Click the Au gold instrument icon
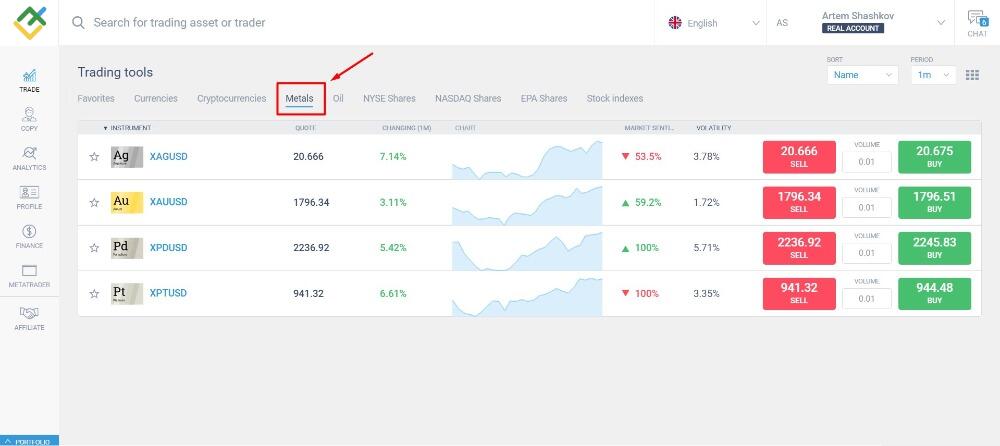The width and height of the screenshot is (1000, 446). pos(127,202)
